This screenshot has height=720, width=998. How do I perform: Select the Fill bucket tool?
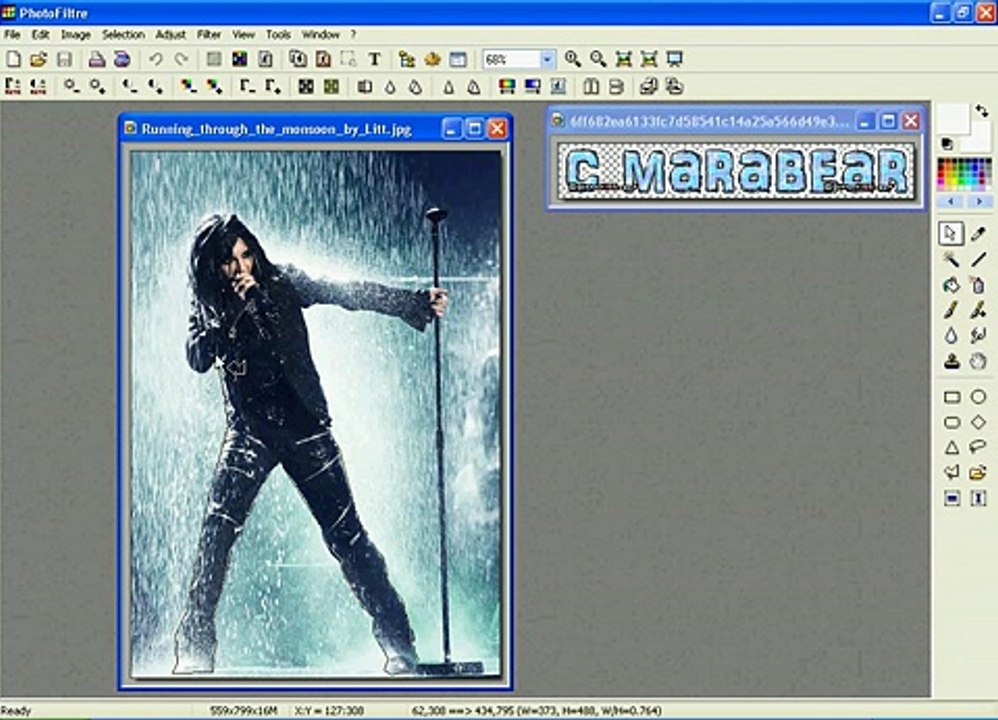pyautogui.click(x=951, y=285)
